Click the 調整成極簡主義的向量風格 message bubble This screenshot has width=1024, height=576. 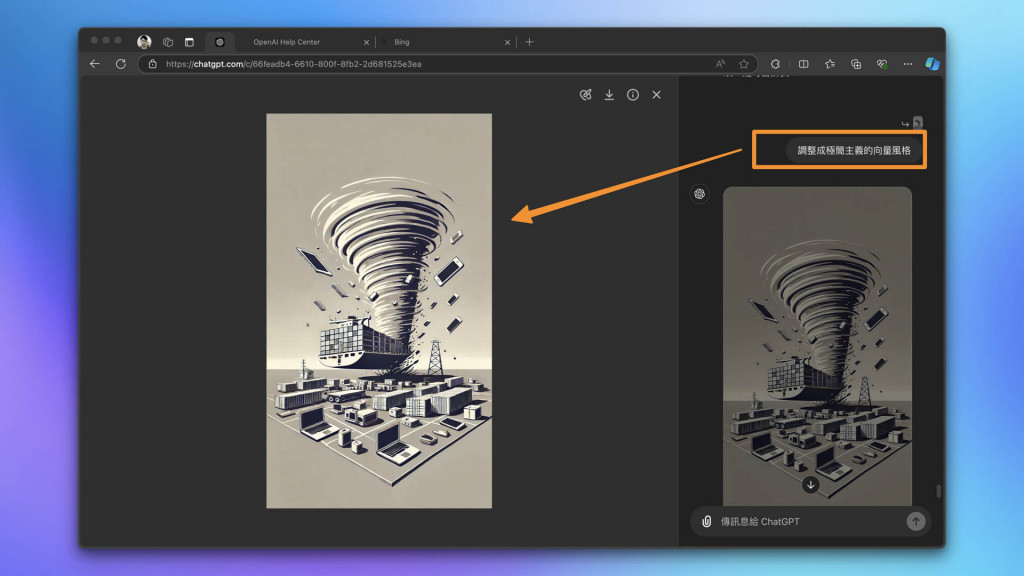point(854,150)
